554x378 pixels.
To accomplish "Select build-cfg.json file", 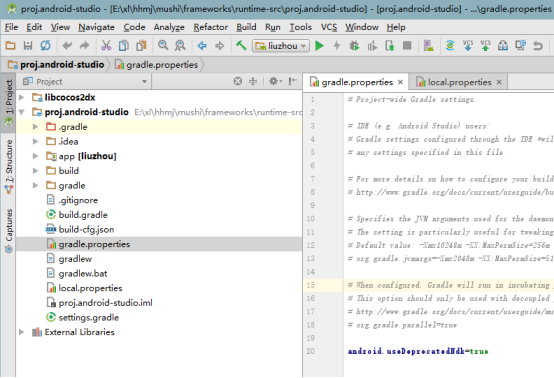I will (86, 229).
